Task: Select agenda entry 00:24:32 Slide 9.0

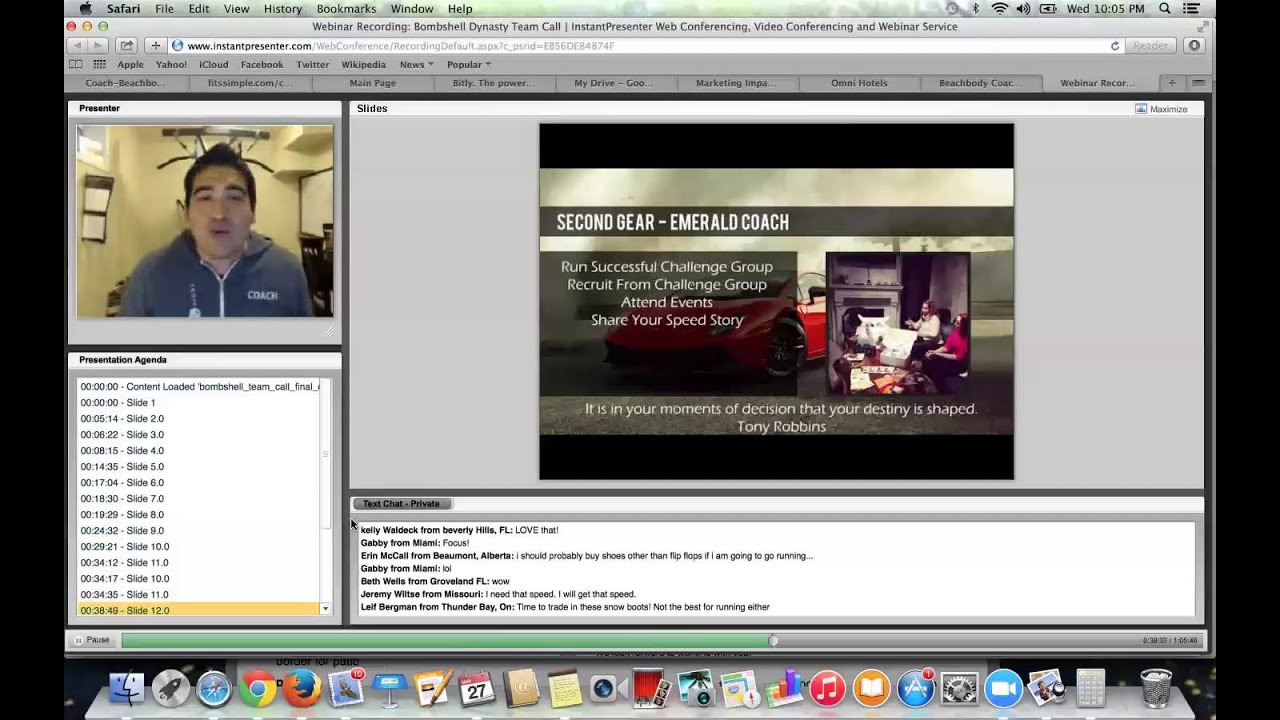Action: click(122, 531)
